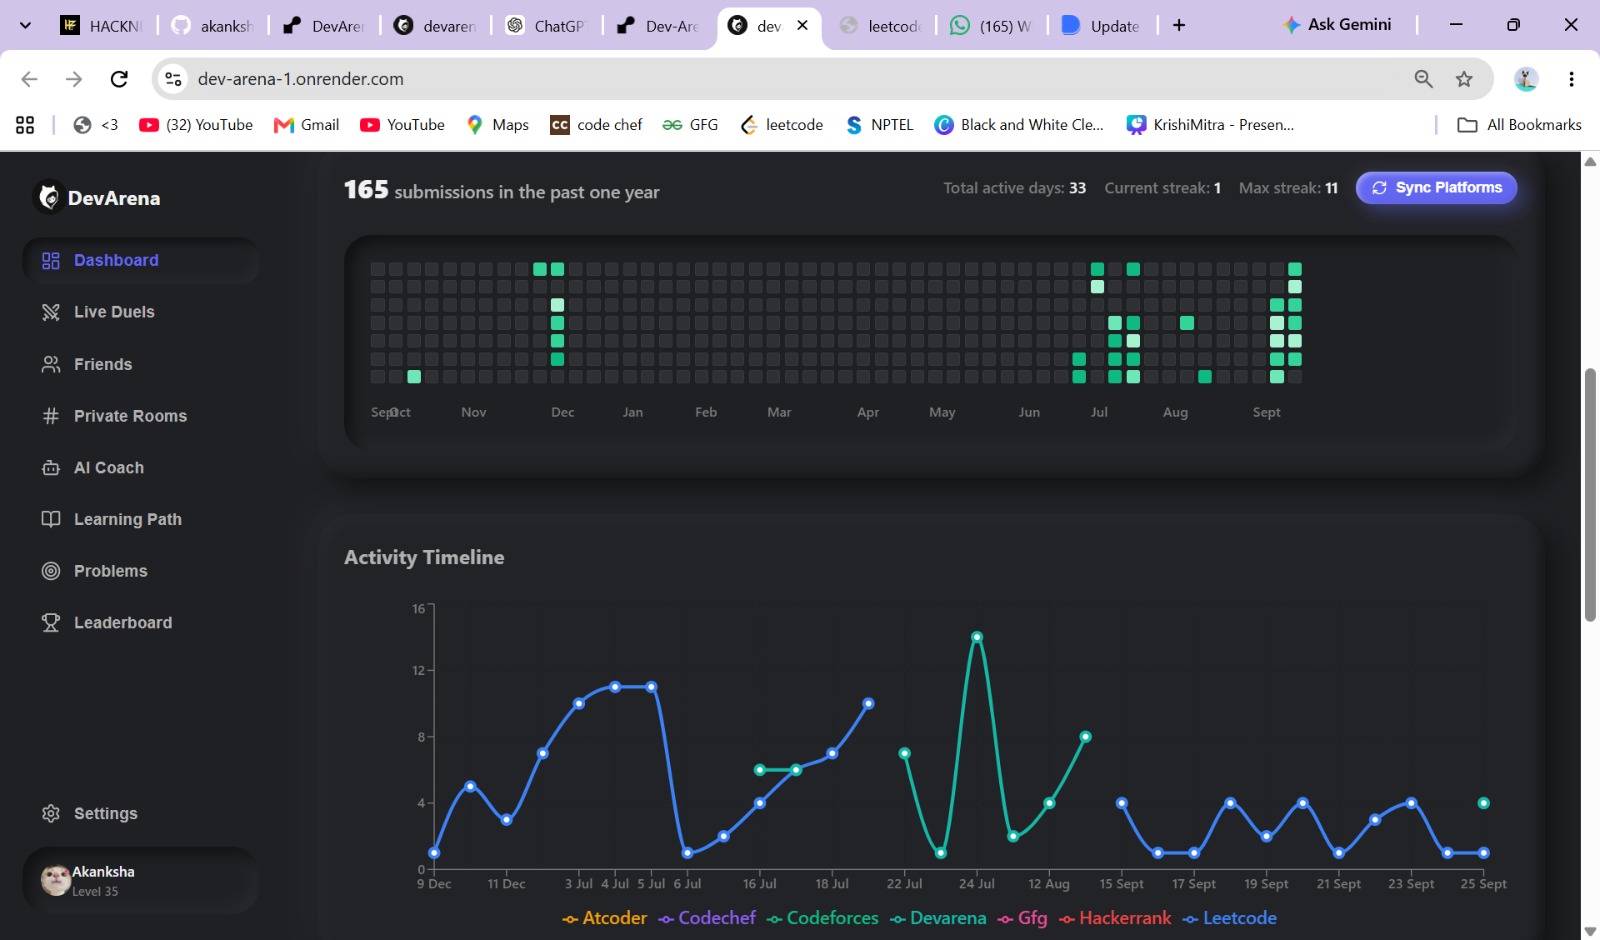Image resolution: width=1600 pixels, height=940 pixels.
Task: Open the Chrome three-dot menu
Action: coord(1571,79)
